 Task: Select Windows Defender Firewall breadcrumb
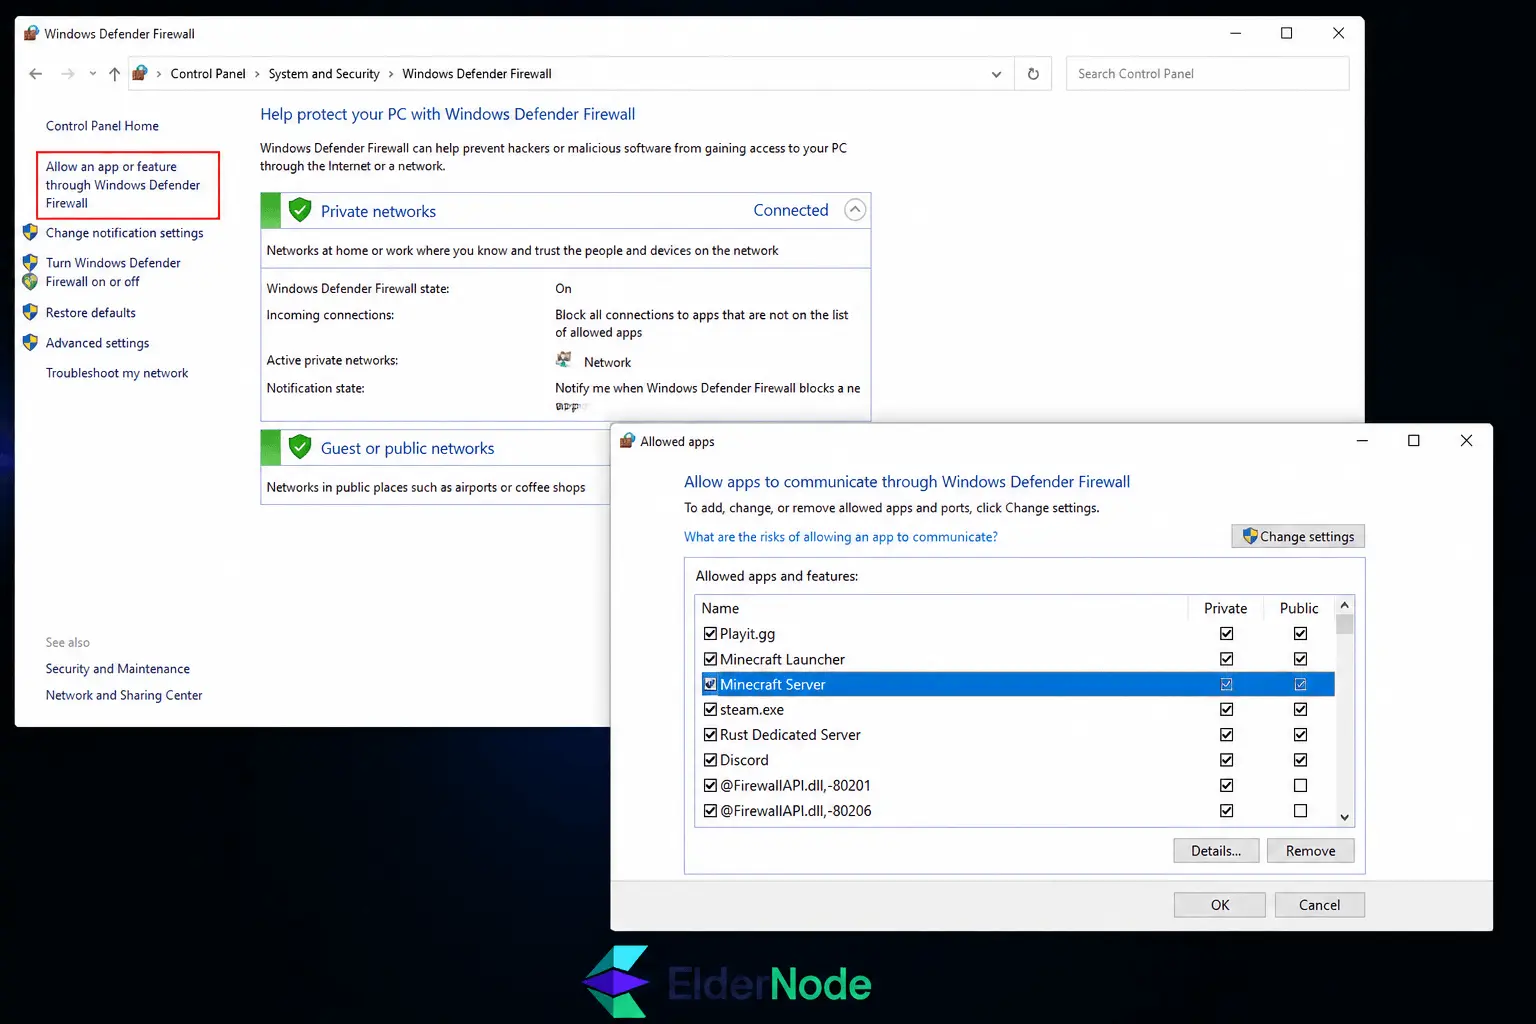coord(477,74)
